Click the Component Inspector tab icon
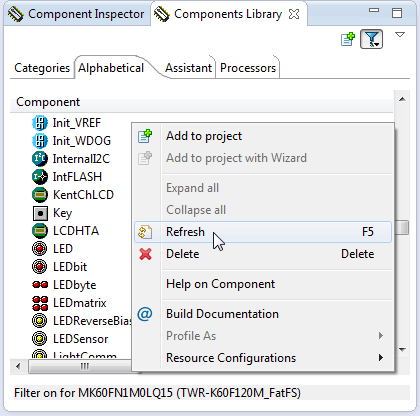 point(16,14)
